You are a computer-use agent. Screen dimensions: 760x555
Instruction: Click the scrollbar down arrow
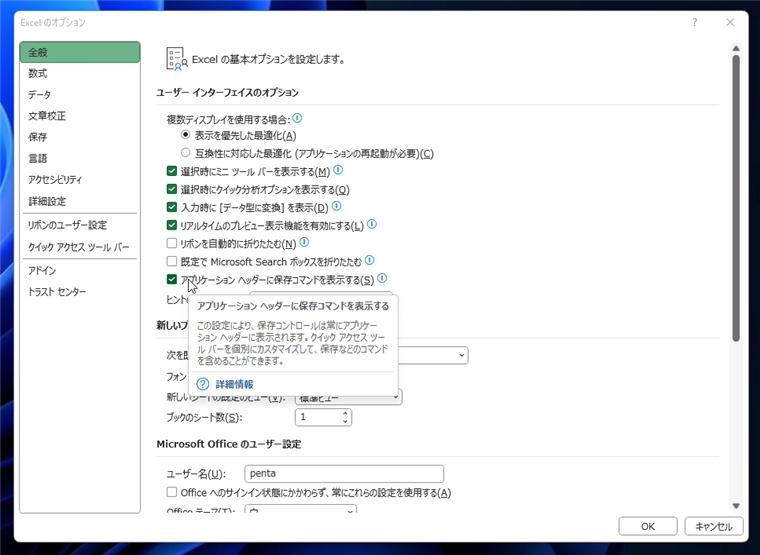tap(736, 506)
